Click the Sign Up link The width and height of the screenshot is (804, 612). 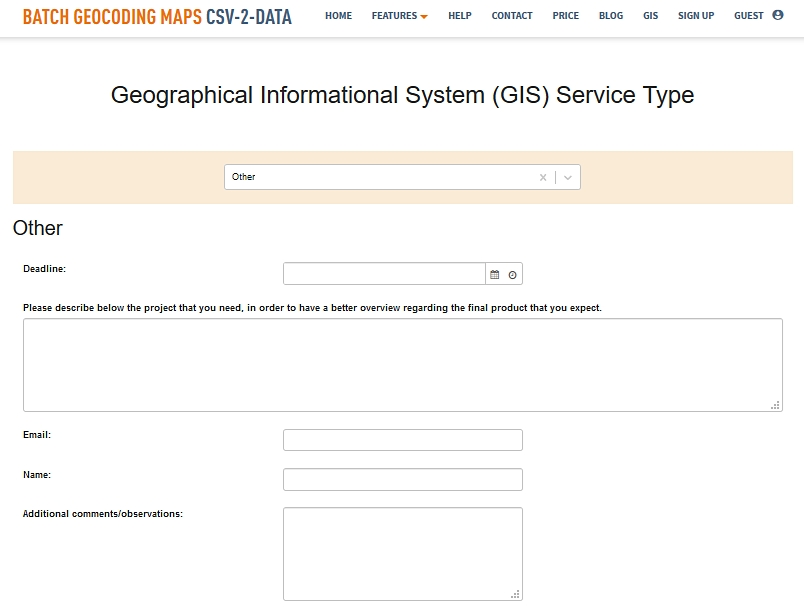[696, 16]
